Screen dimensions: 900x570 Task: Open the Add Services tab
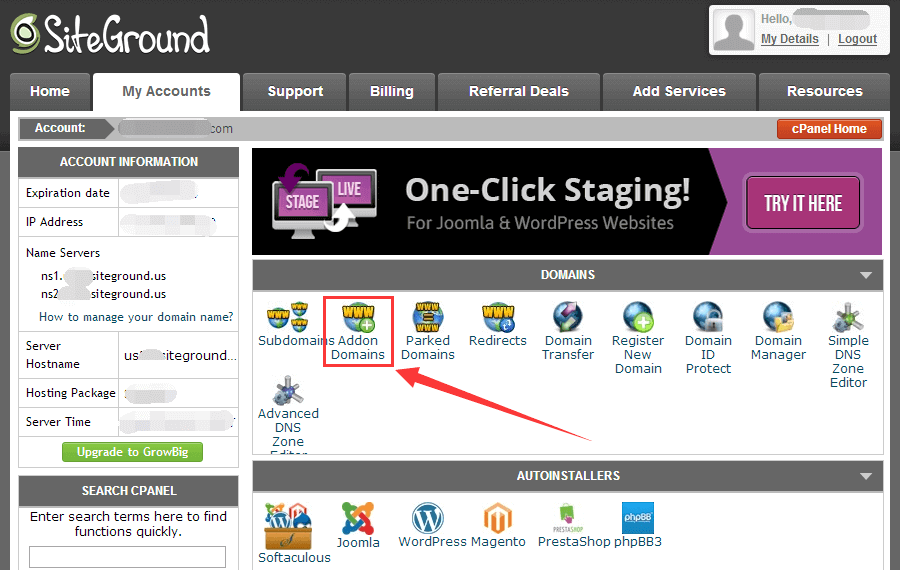tap(679, 91)
